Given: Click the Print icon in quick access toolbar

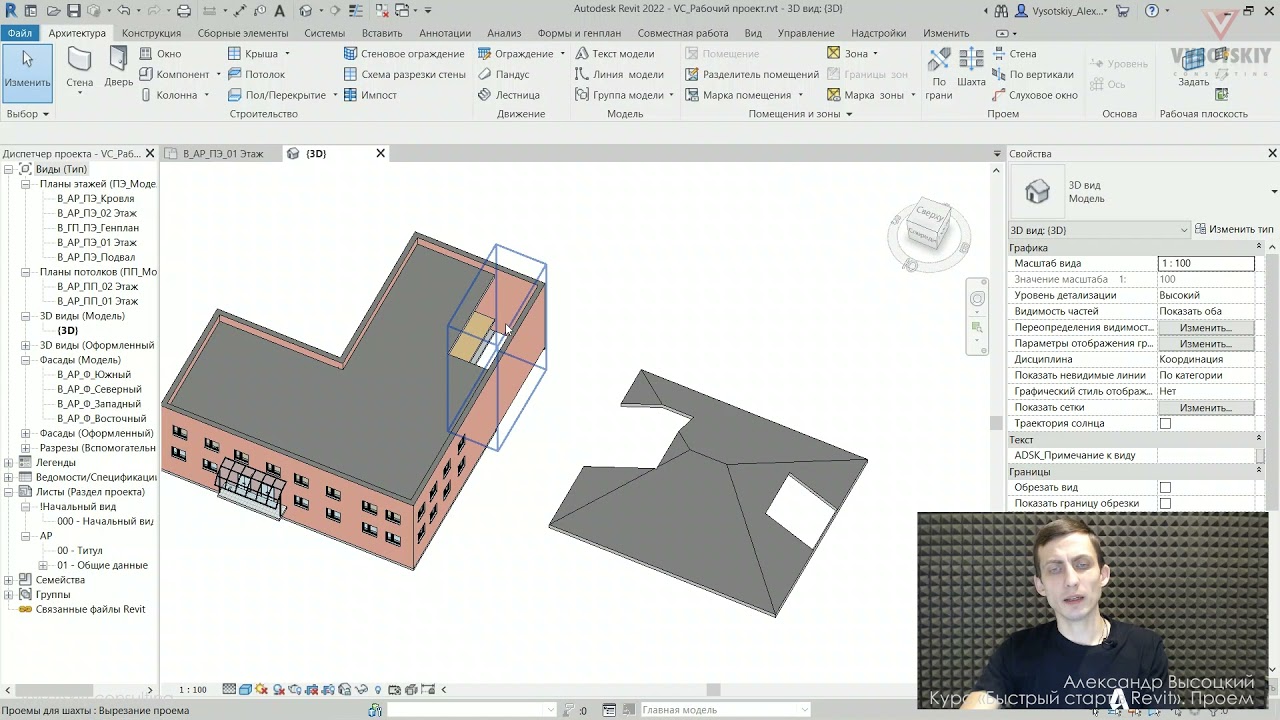Looking at the screenshot, I should [183, 10].
